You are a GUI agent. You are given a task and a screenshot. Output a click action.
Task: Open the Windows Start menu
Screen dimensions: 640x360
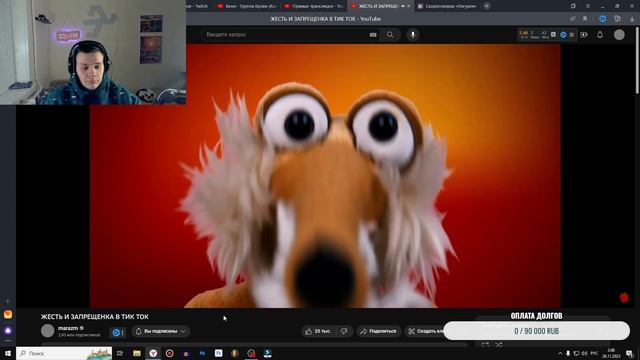(x=8, y=353)
